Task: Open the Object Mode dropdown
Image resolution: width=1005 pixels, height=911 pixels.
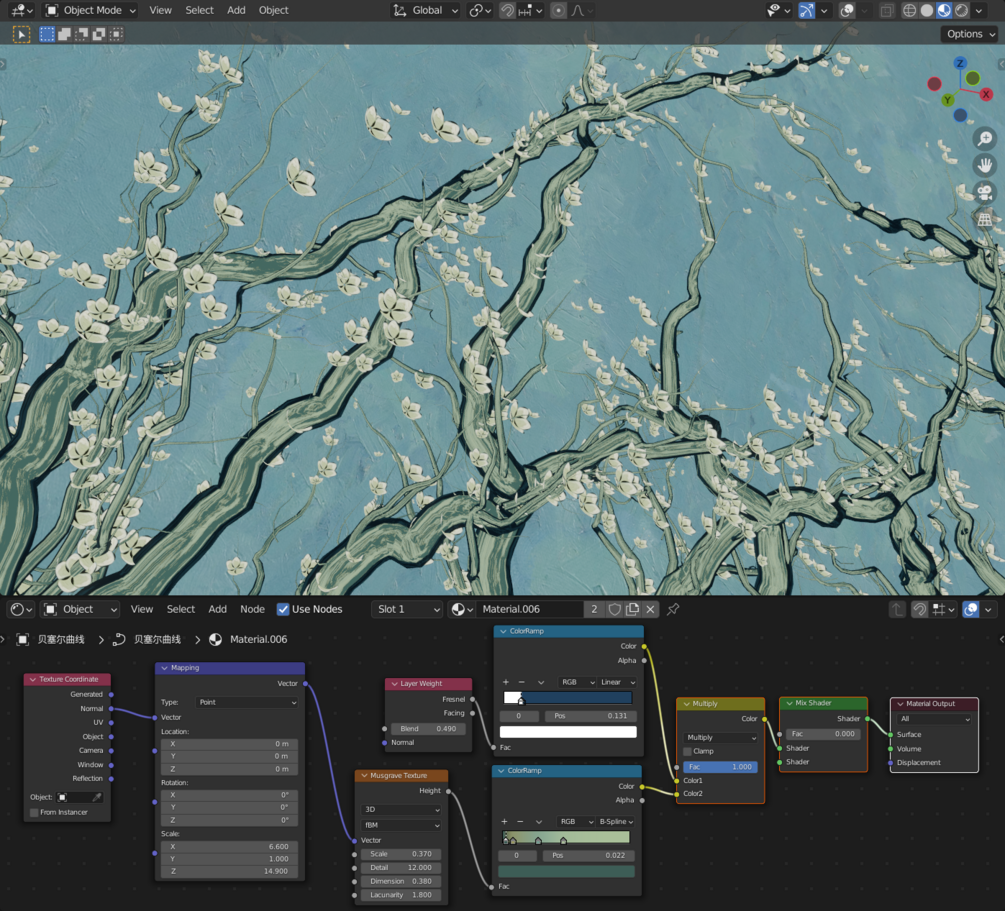Action: click(x=91, y=10)
